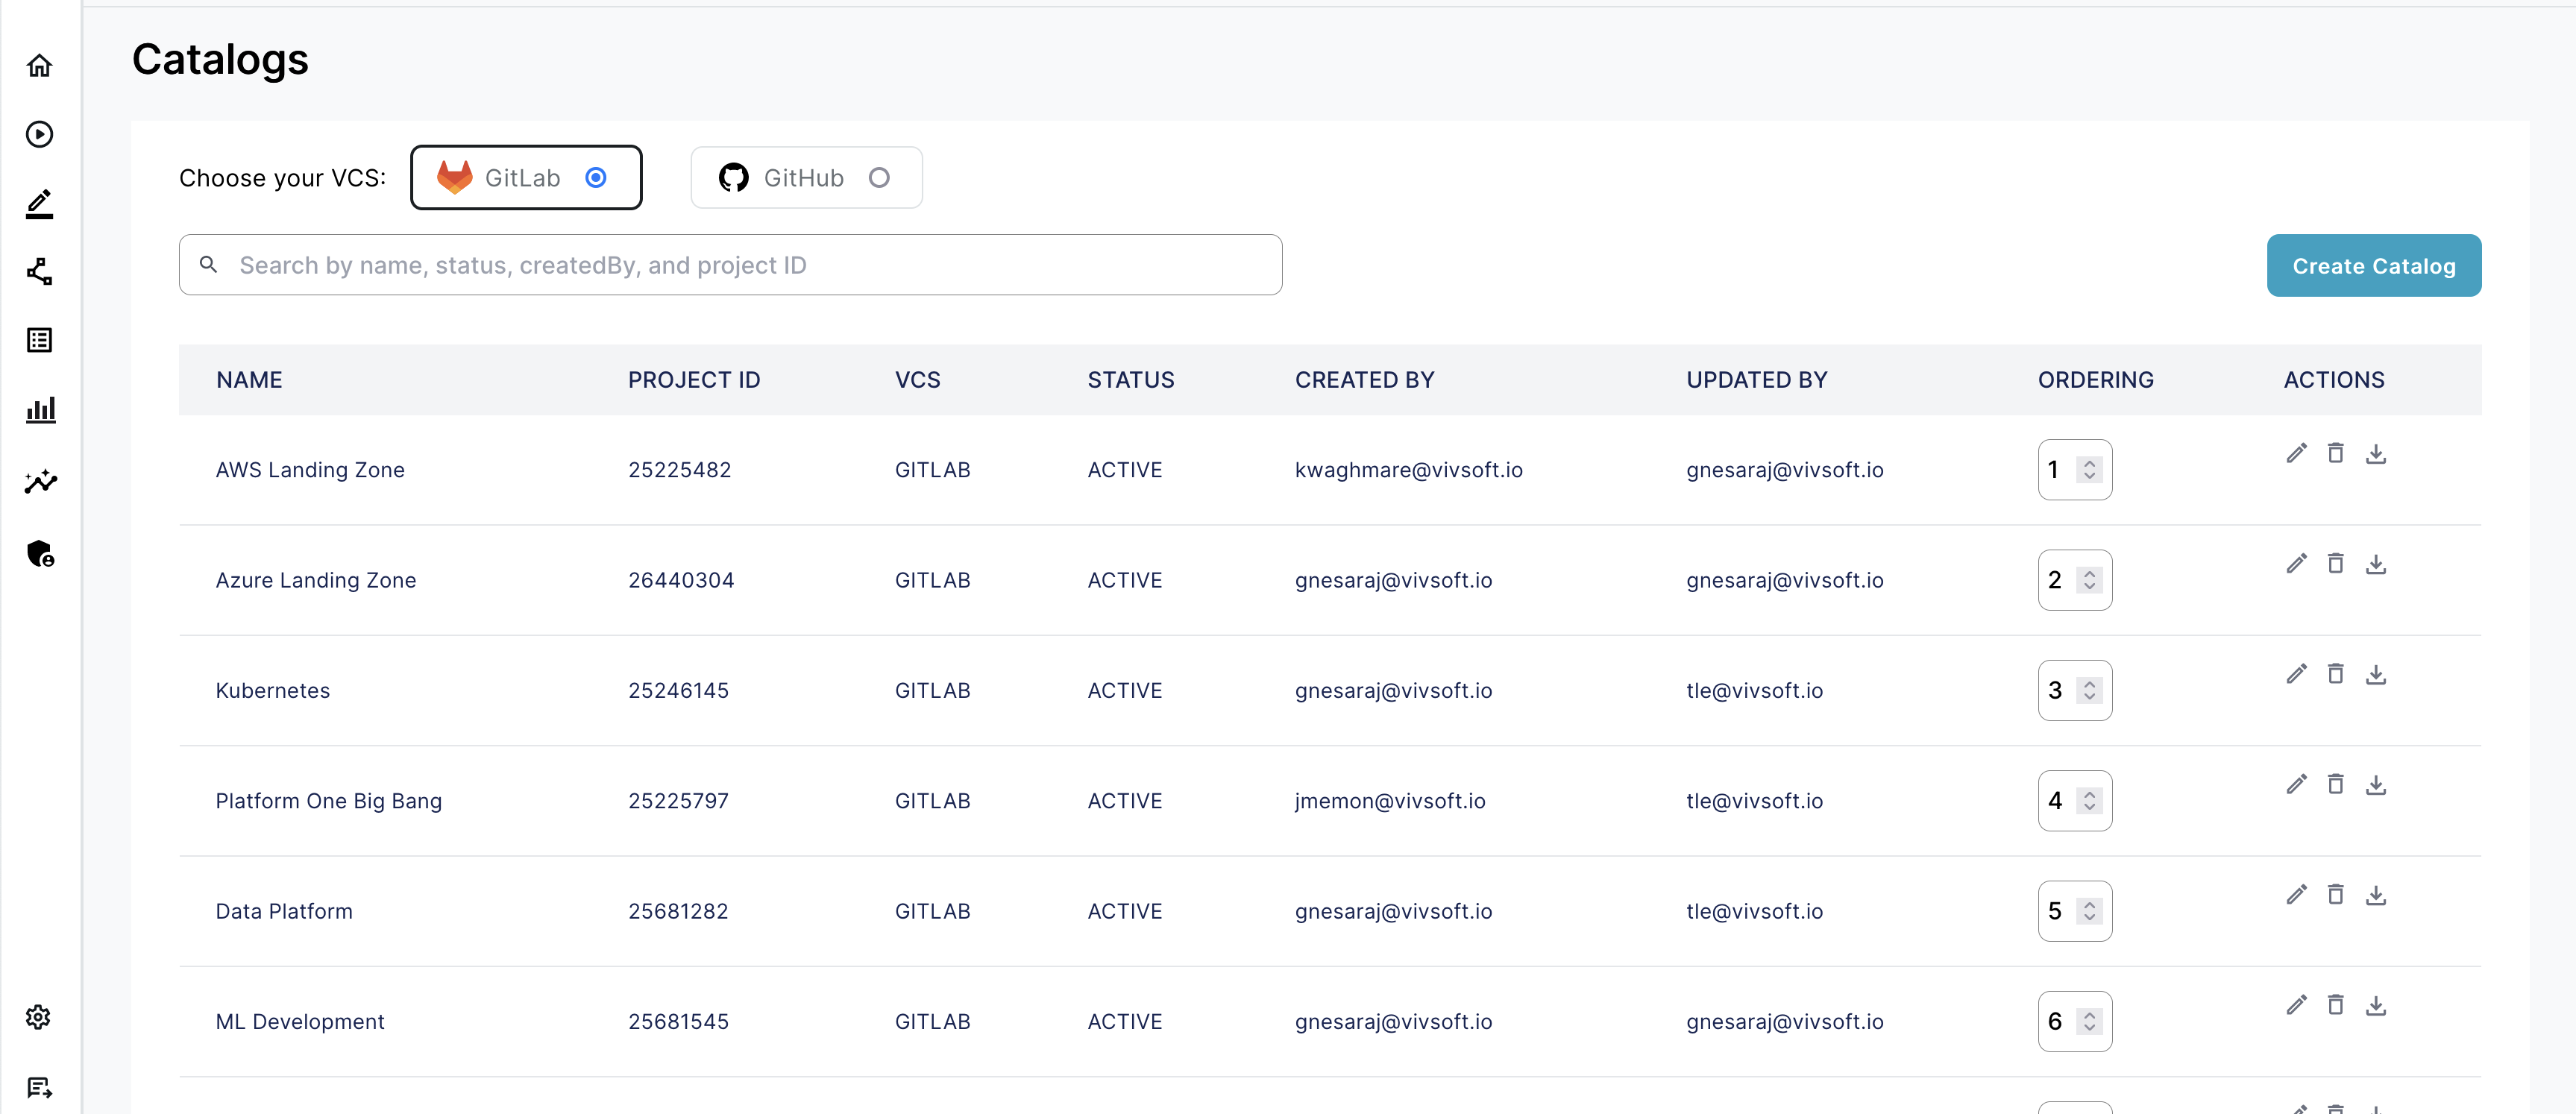Click project ID 25225482
2576x1114 pixels.
pyautogui.click(x=680, y=470)
